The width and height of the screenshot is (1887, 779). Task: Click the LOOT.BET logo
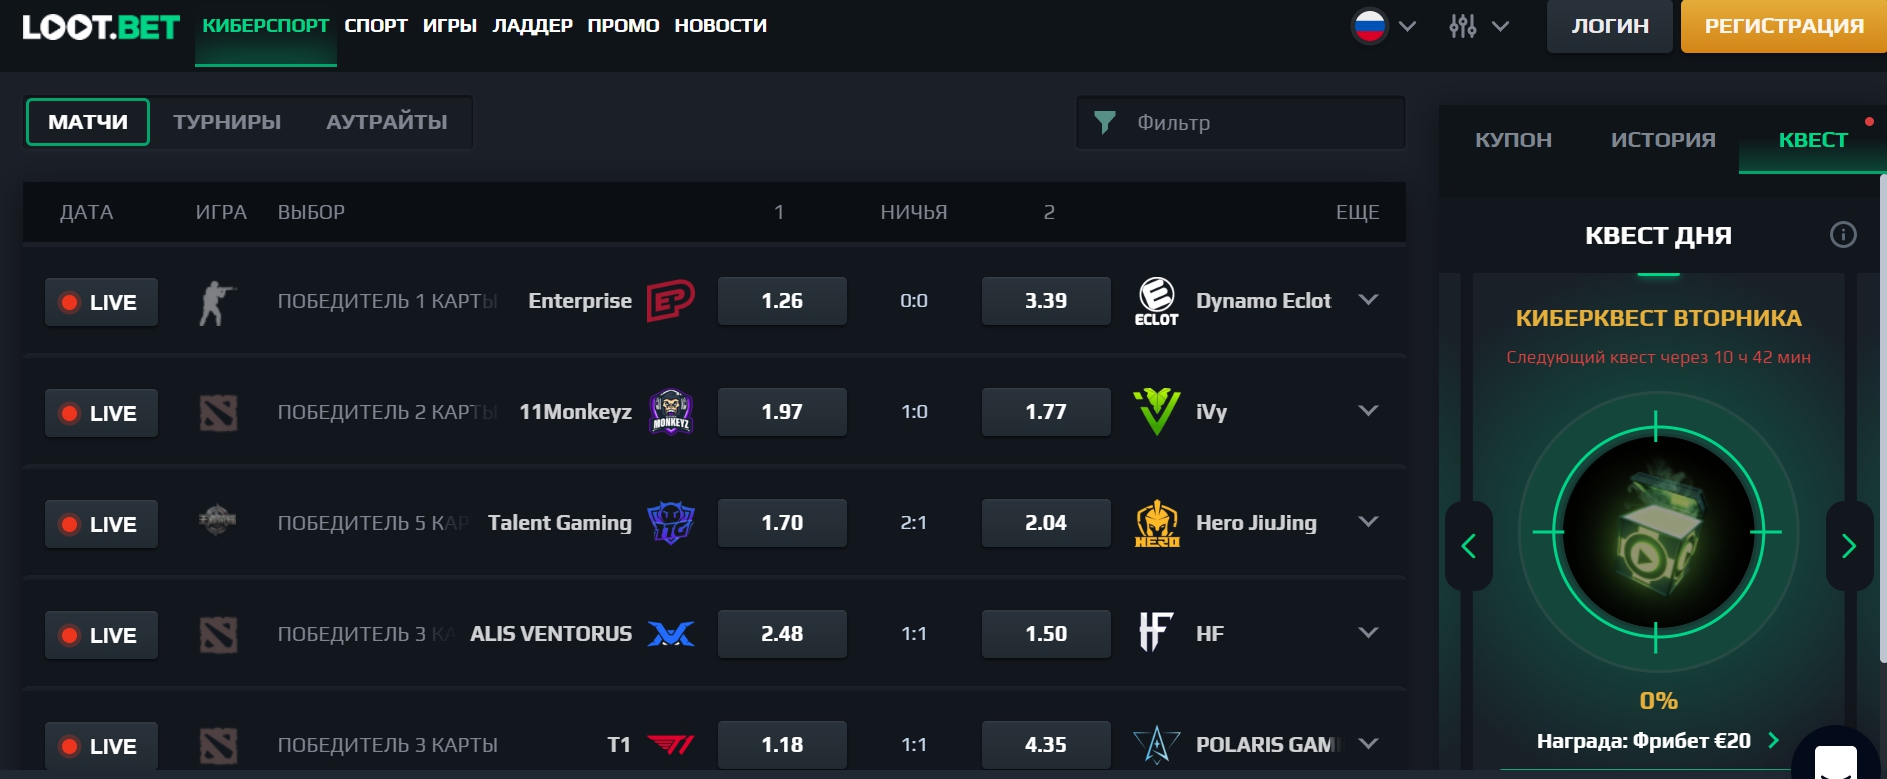coord(101,27)
